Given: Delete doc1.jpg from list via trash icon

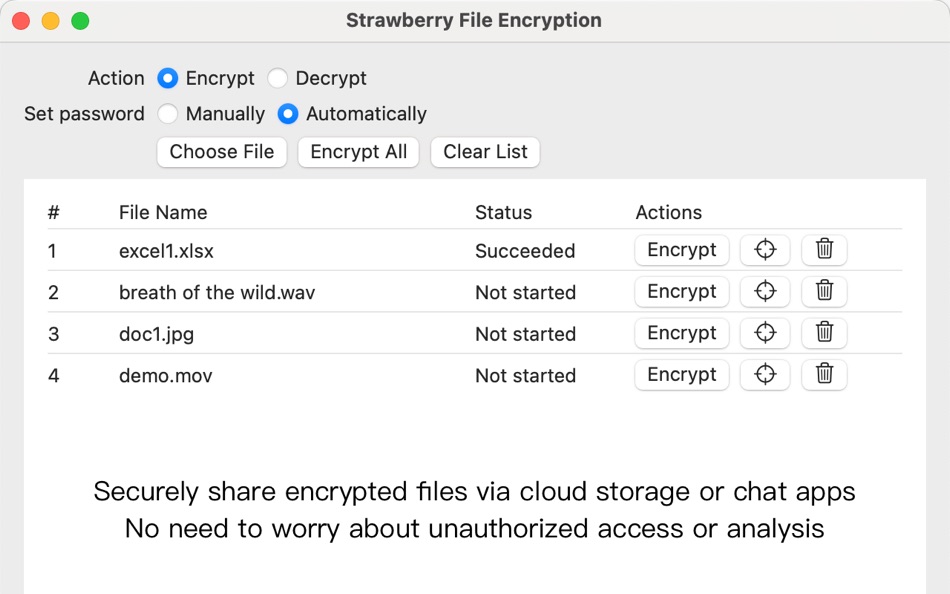Looking at the screenshot, I should pyautogui.click(x=823, y=333).
